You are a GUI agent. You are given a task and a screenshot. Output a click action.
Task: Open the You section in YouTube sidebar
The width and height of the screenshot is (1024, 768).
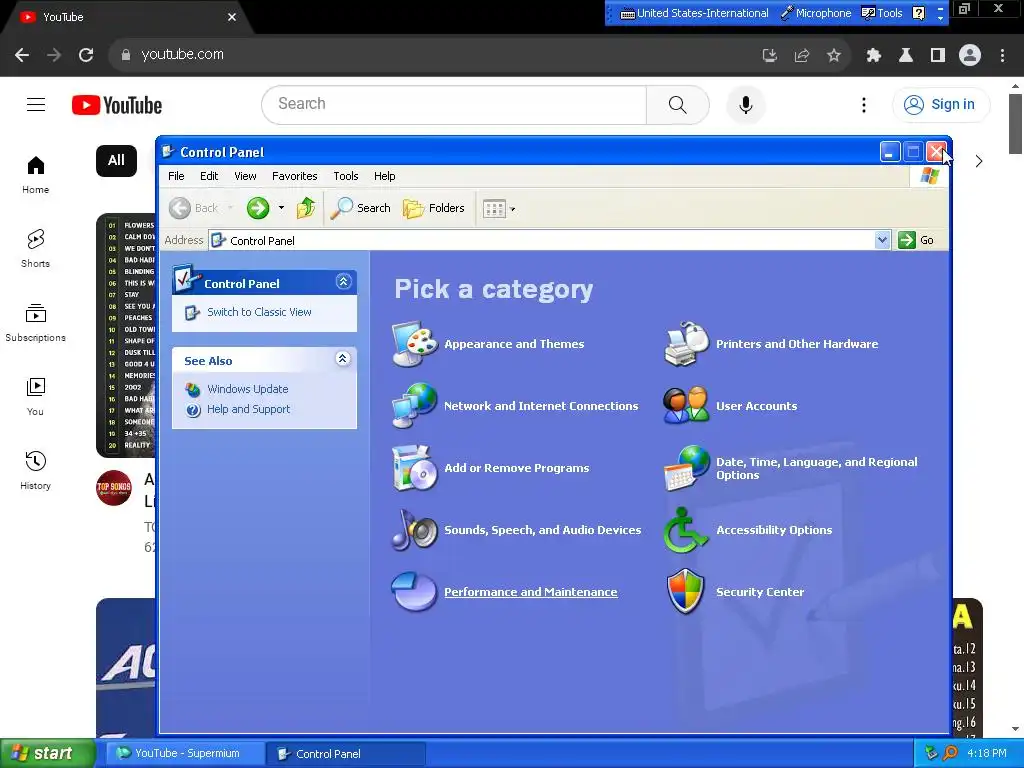click(35, 396)
